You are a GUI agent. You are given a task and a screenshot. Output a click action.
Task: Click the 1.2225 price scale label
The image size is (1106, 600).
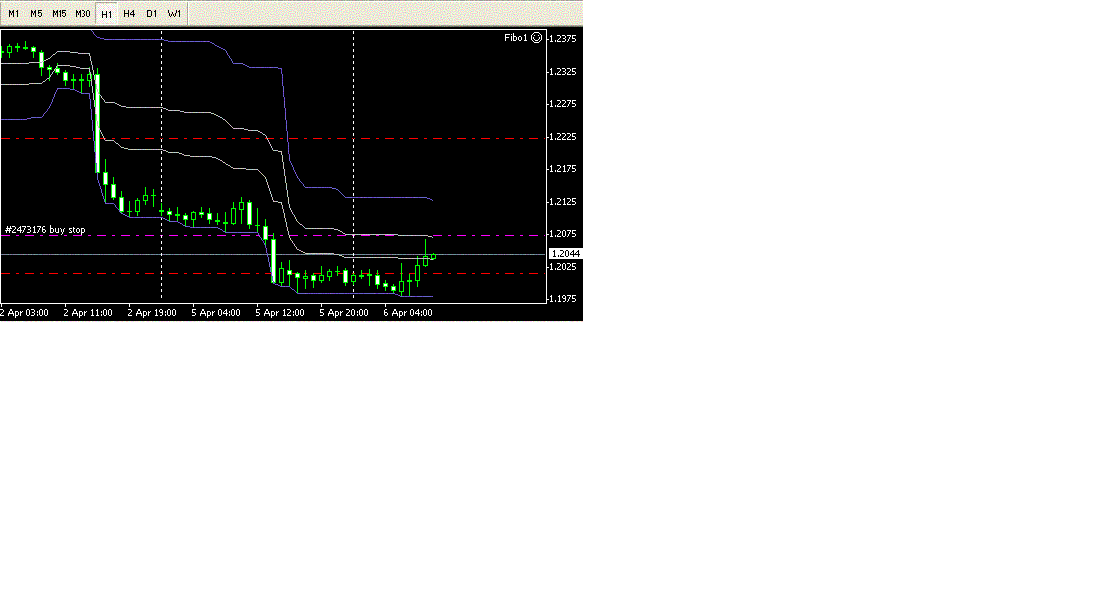tap(563, 137)
